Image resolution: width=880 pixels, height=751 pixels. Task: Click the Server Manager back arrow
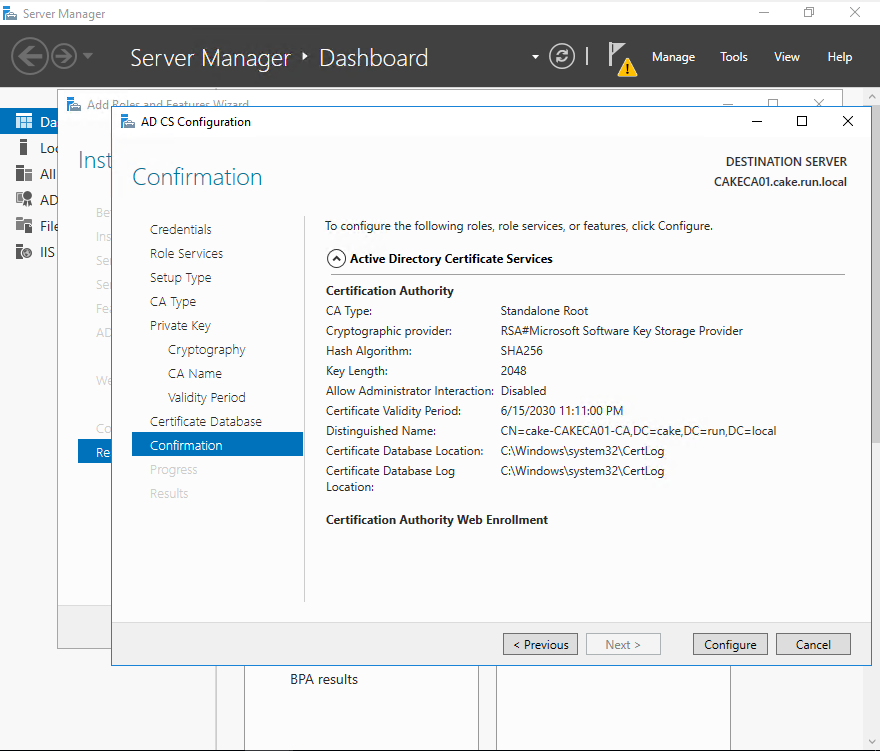coord(30,56)
